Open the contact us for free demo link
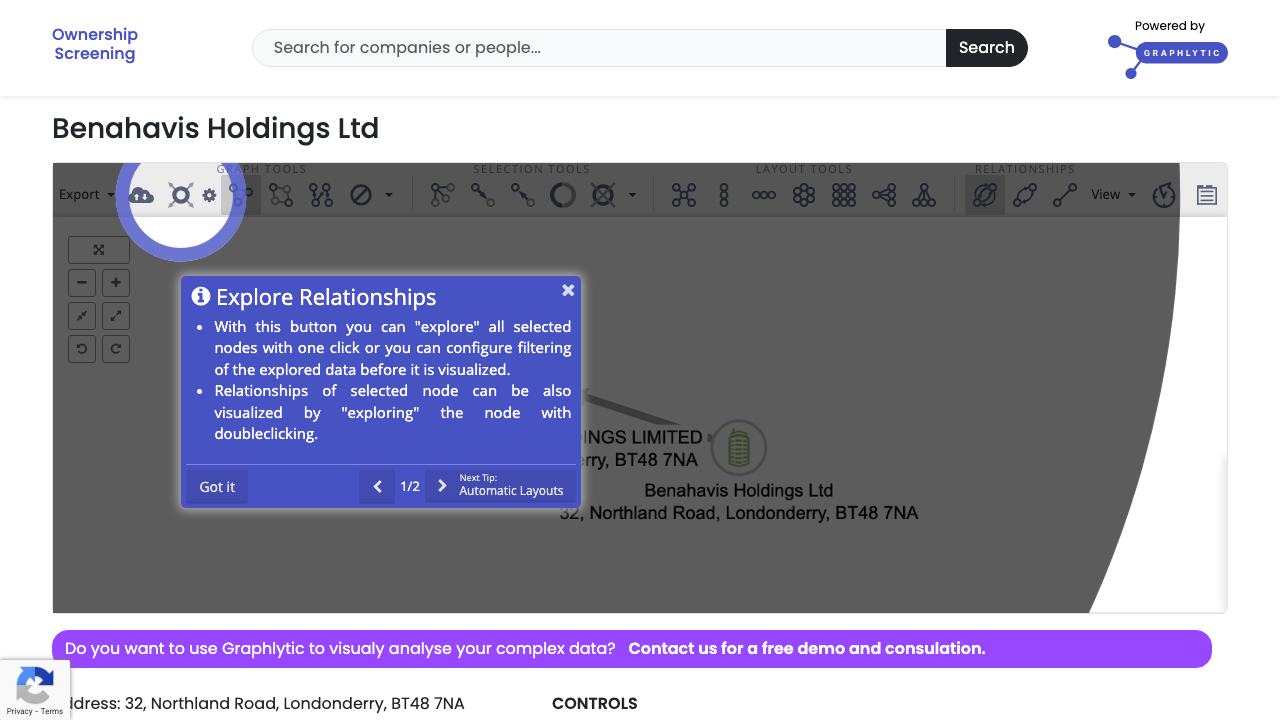The image size is (1280, 720). click(806, 648)
